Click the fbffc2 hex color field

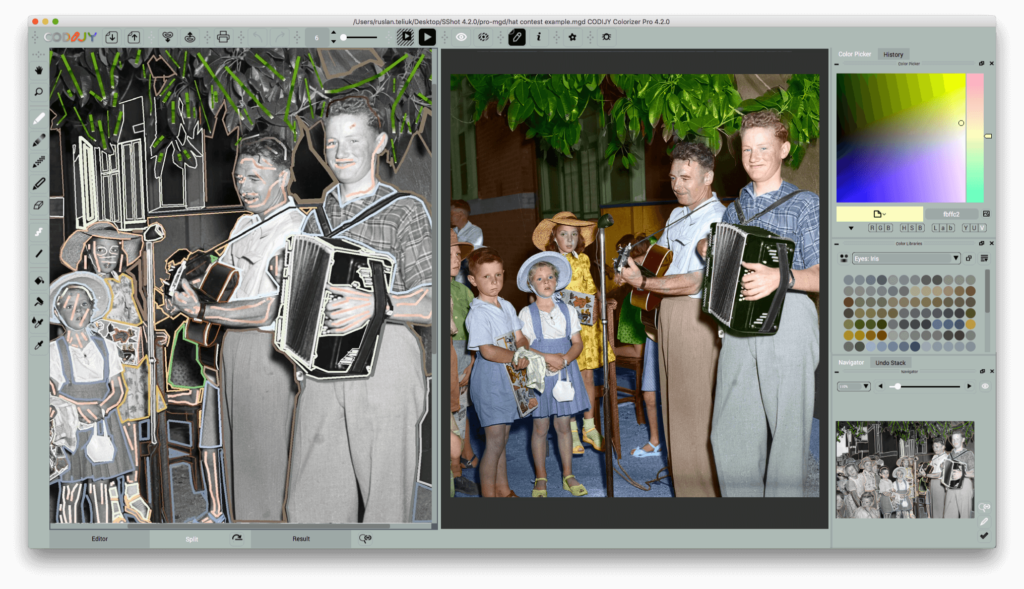point(950,213)
